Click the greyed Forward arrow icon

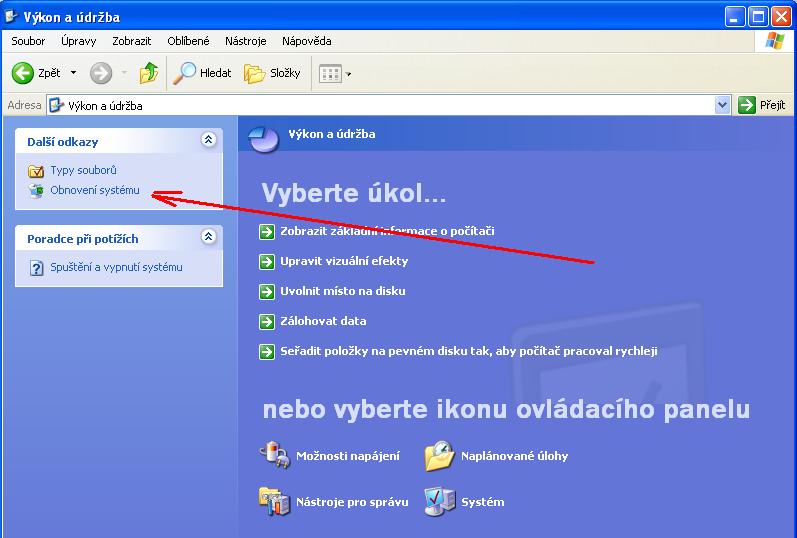click(x=101, y=73)
